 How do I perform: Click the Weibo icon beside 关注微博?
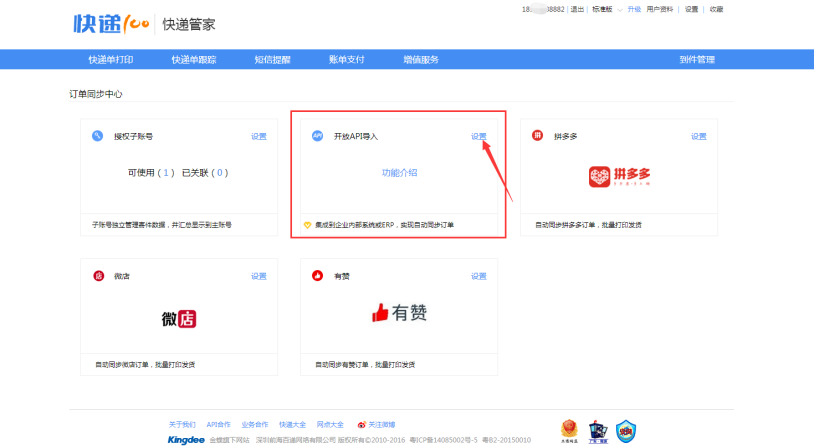(362, 424)
